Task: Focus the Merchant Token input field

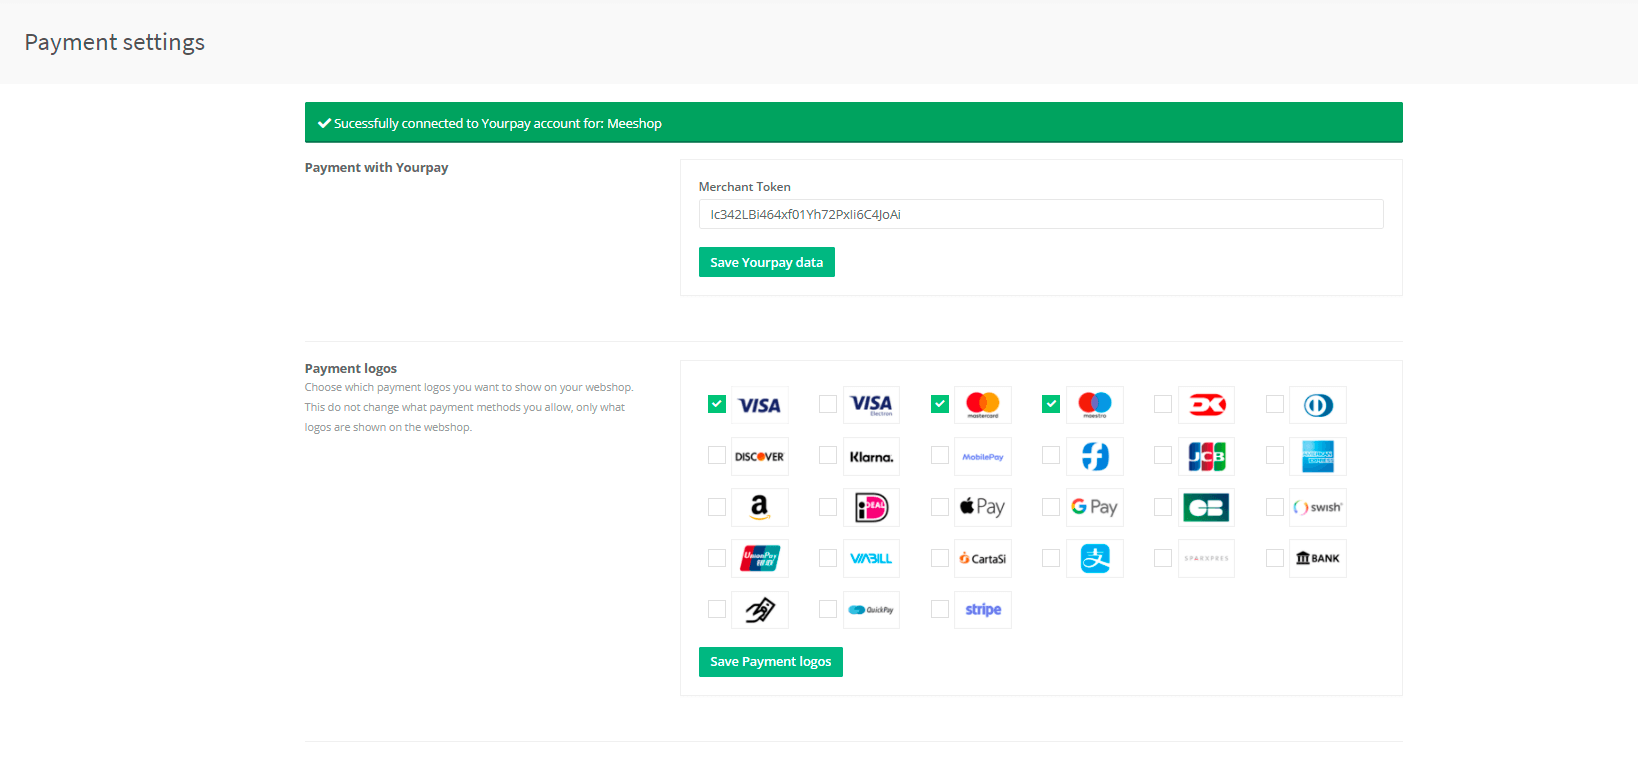Action: point(1041,214)
